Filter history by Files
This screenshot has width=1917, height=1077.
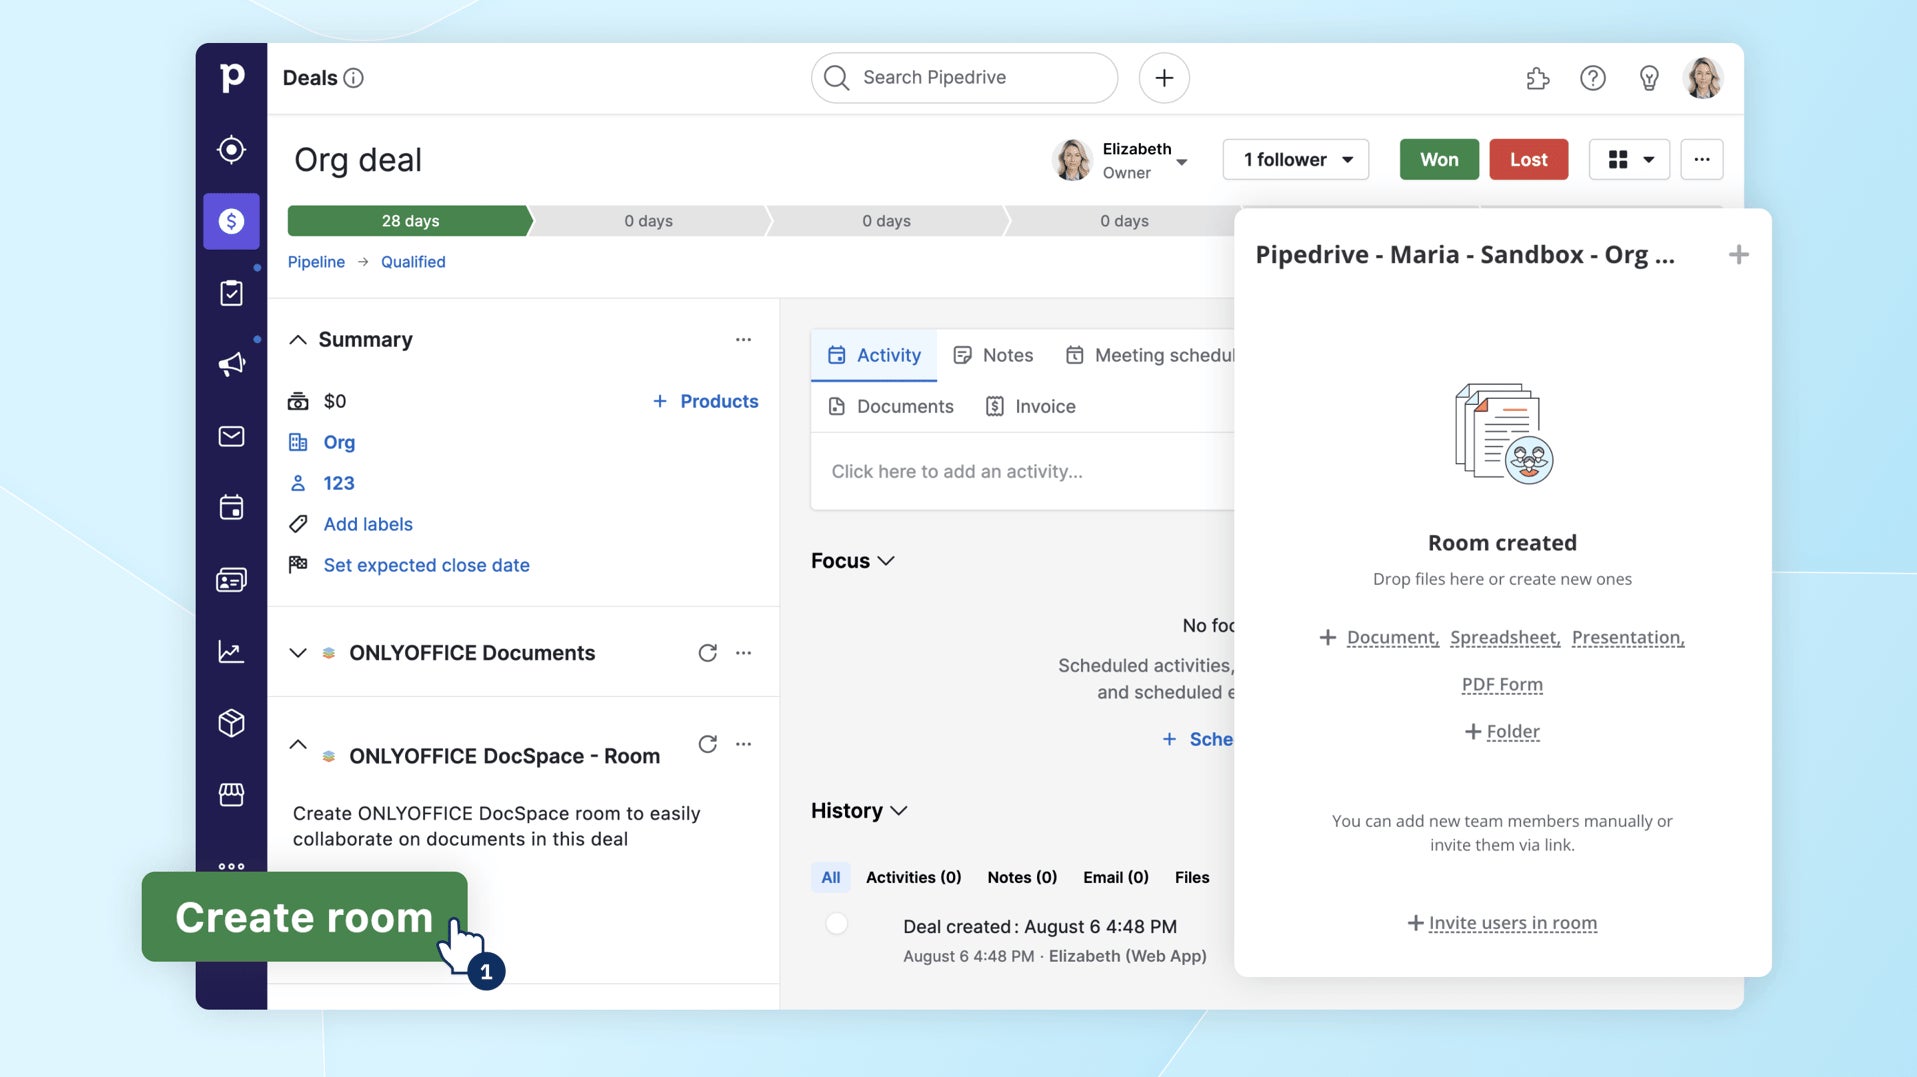click(1192, 878)
